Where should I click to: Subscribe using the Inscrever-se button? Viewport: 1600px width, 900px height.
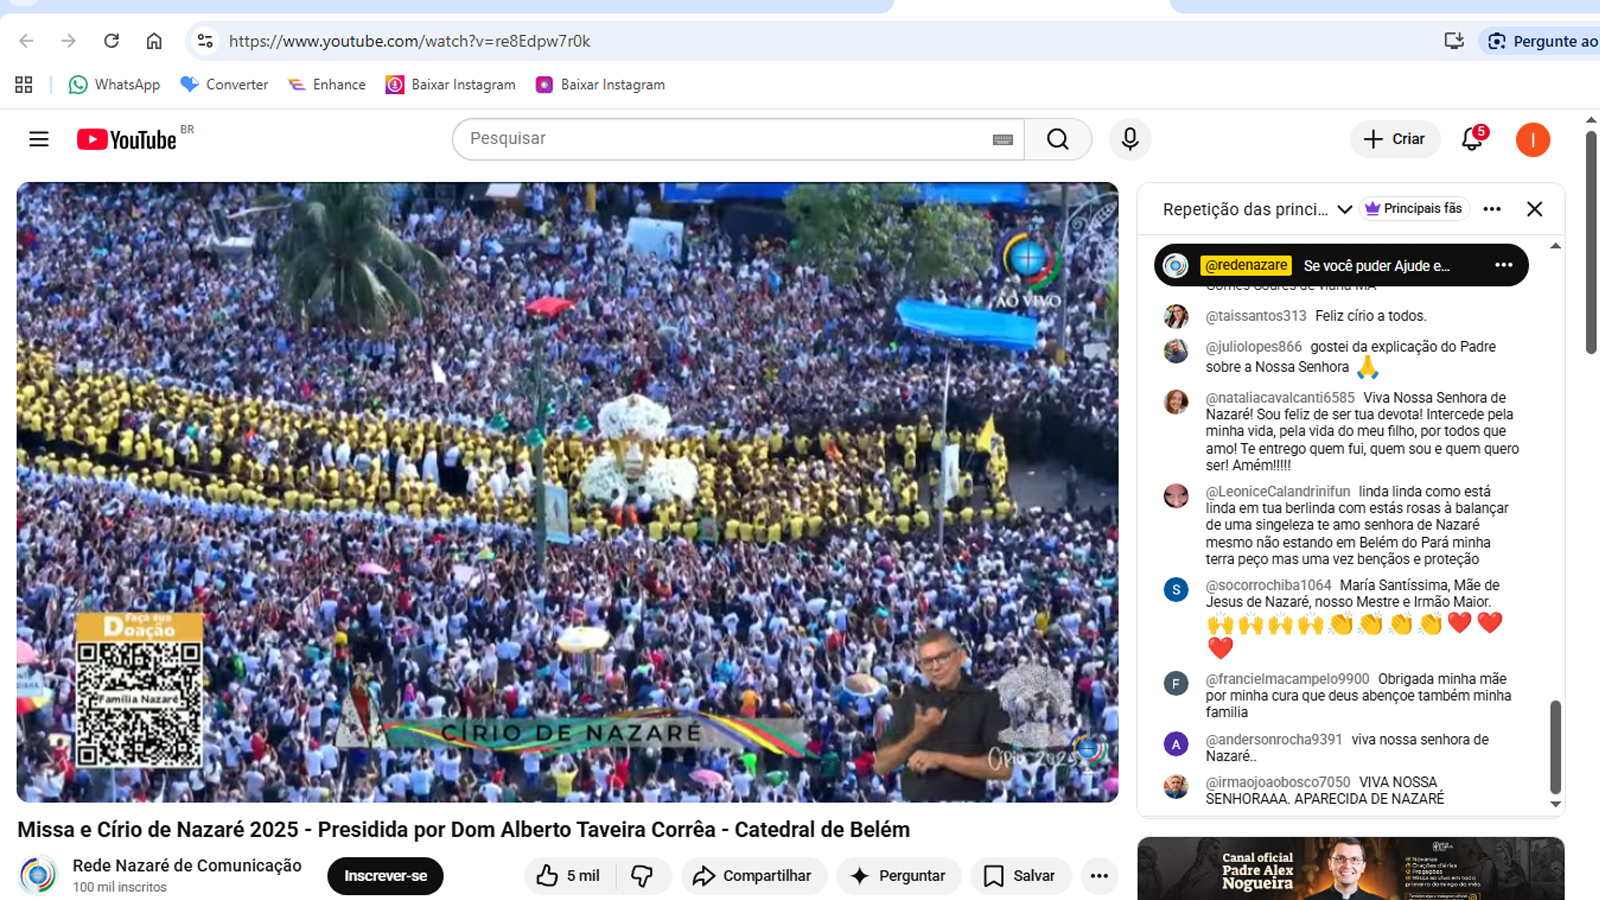point(385,876)
